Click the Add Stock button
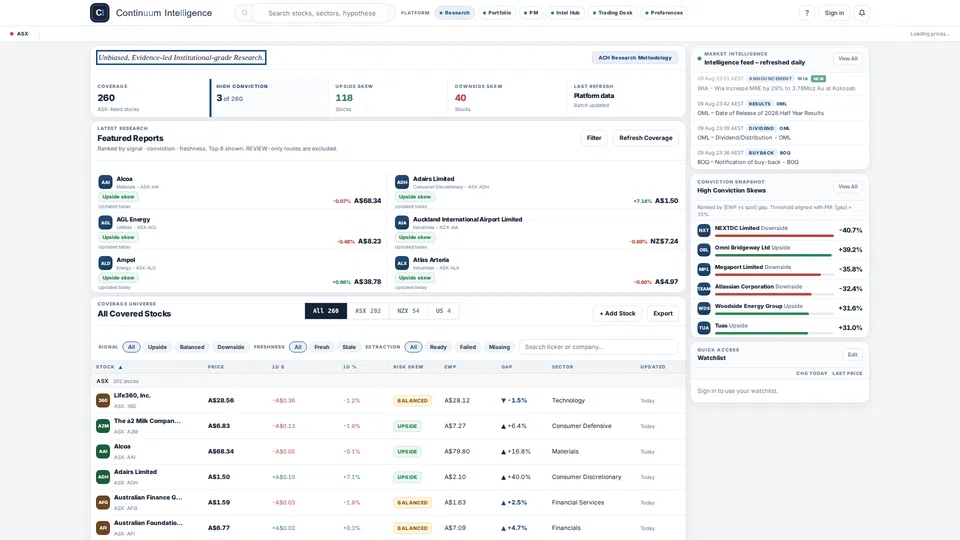Viewport: 960px width, 540px height. coord(617,313)
